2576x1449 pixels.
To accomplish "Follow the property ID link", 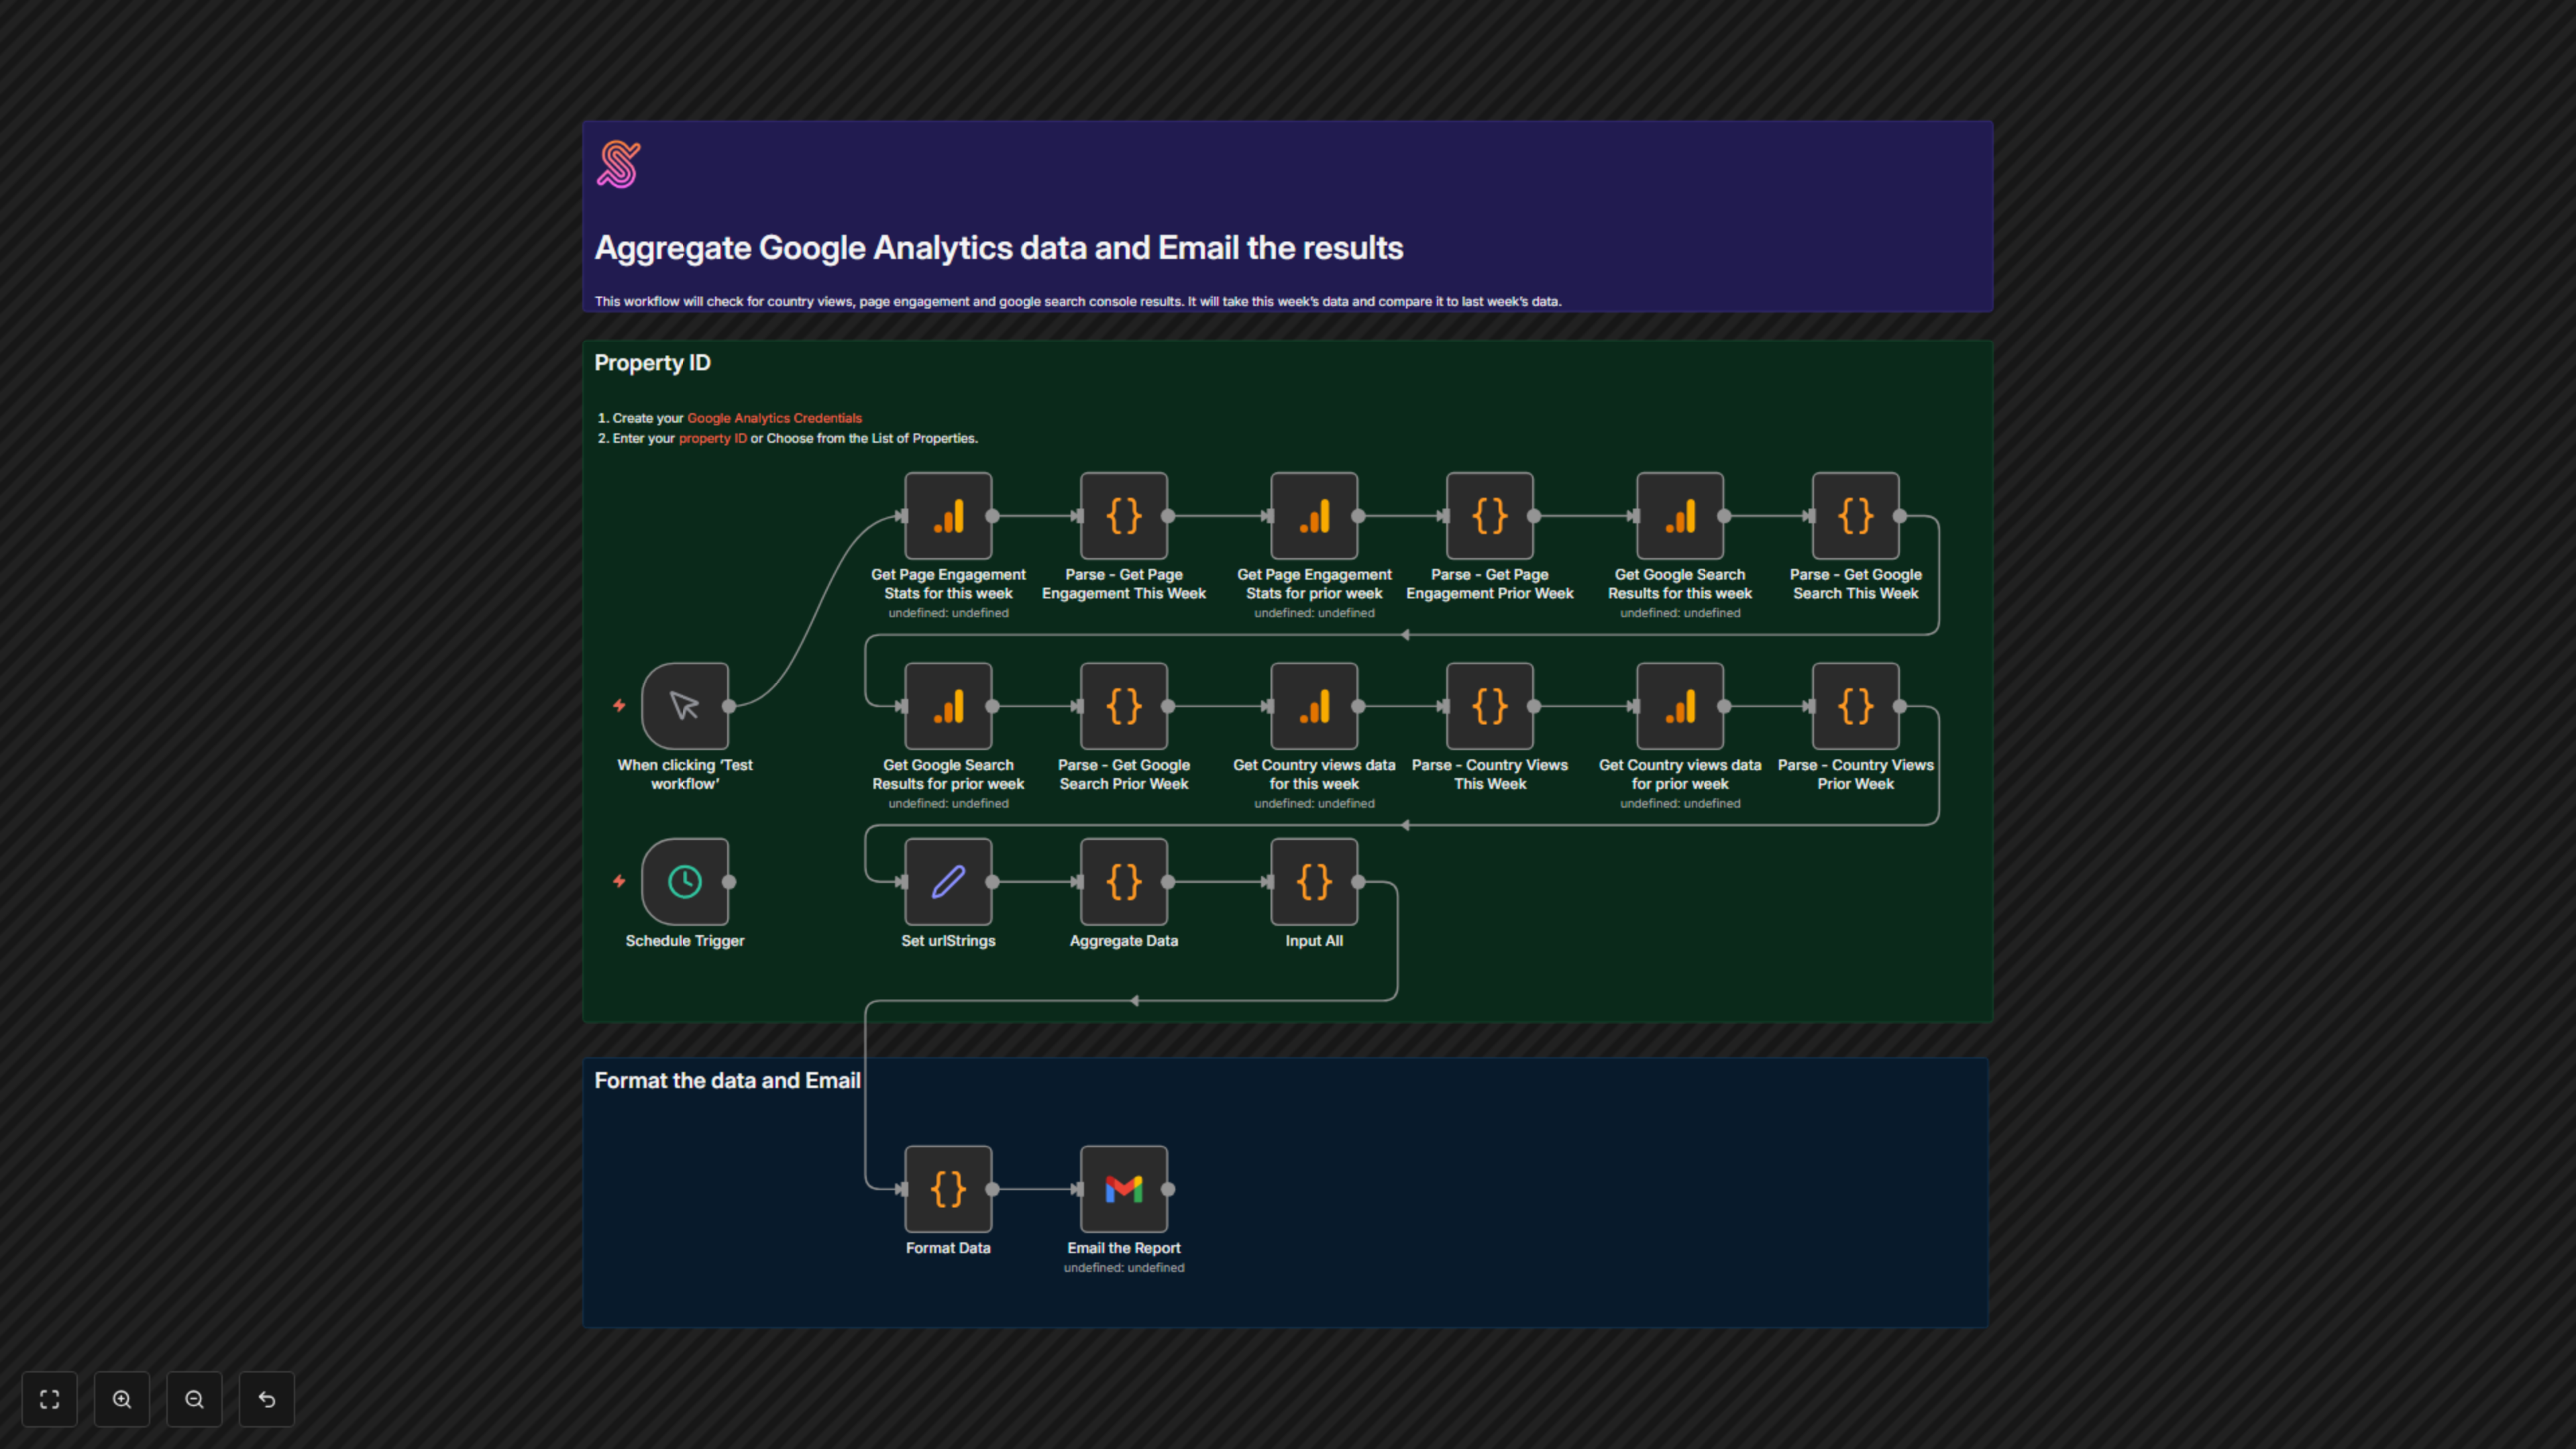I will [x=712, y=438].
